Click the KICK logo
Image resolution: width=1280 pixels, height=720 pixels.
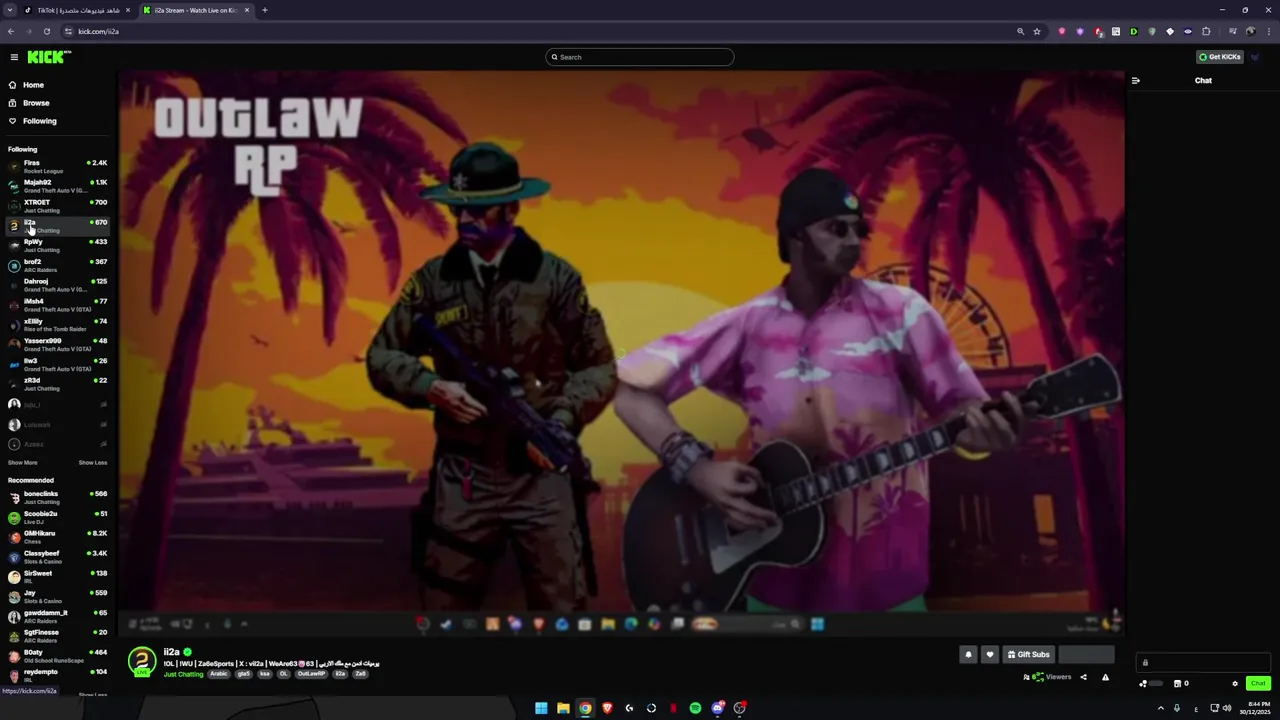click(x=48, y=57)
